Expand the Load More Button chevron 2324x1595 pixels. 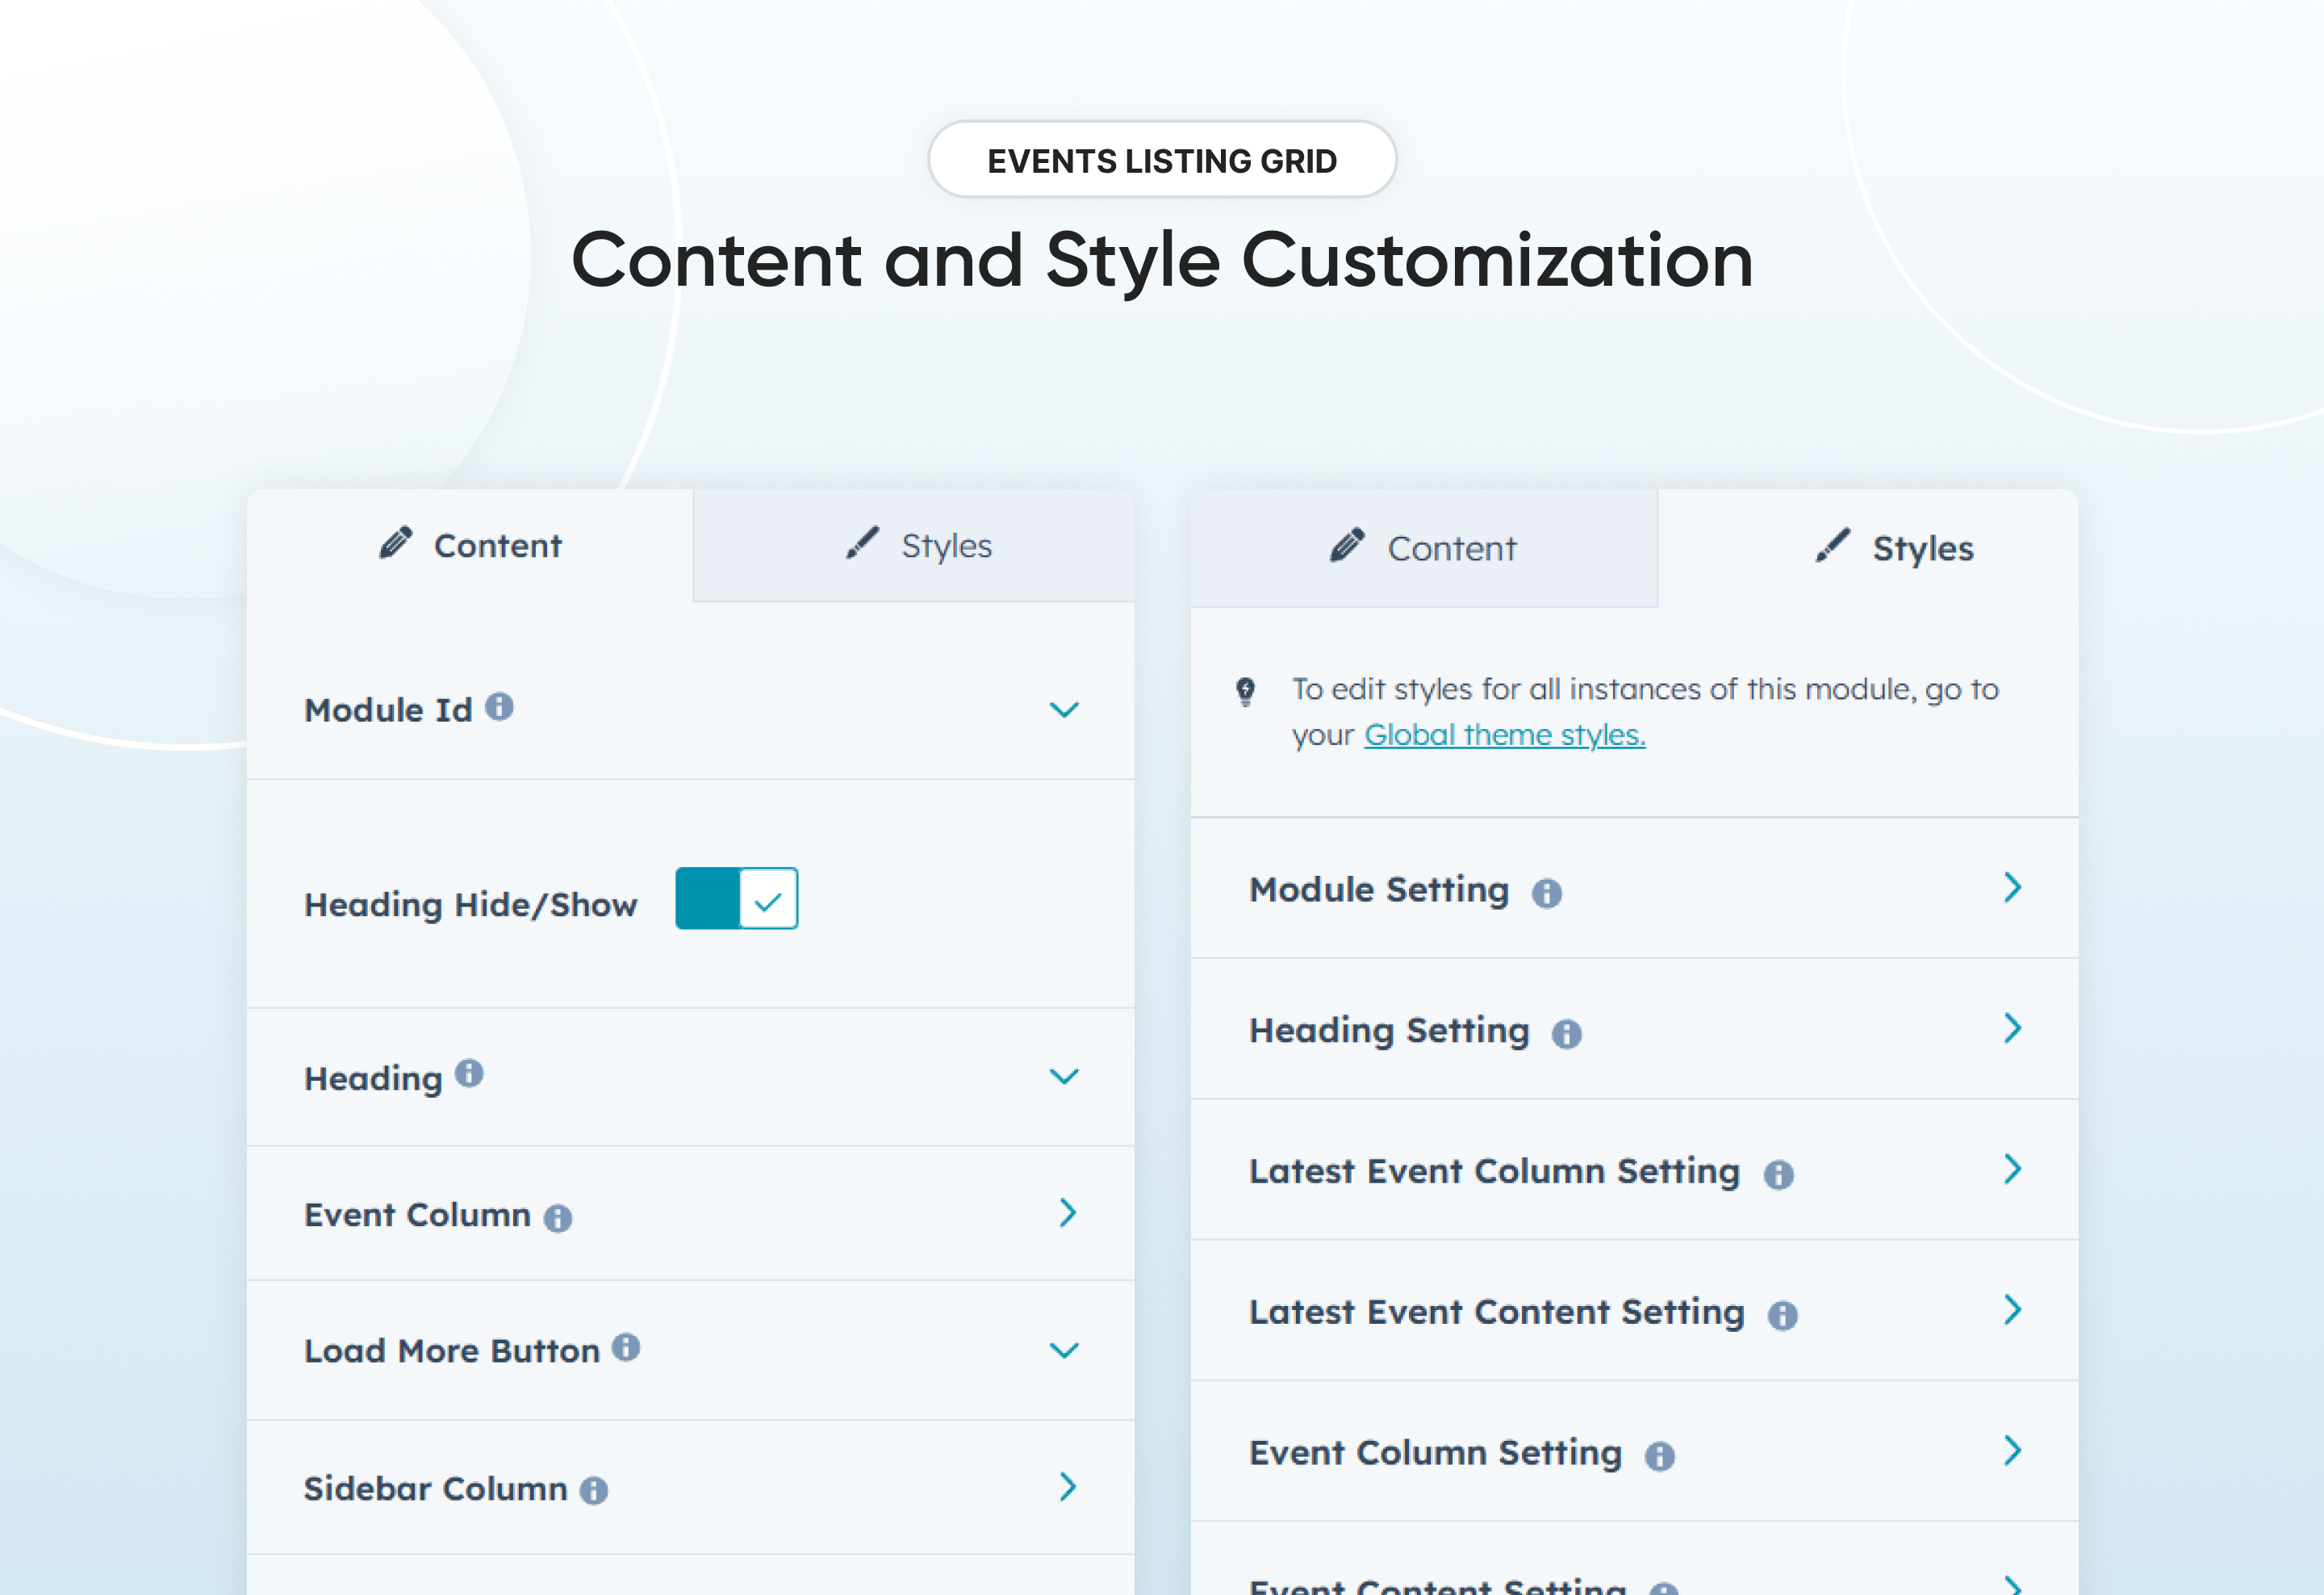(1064, 1350)
